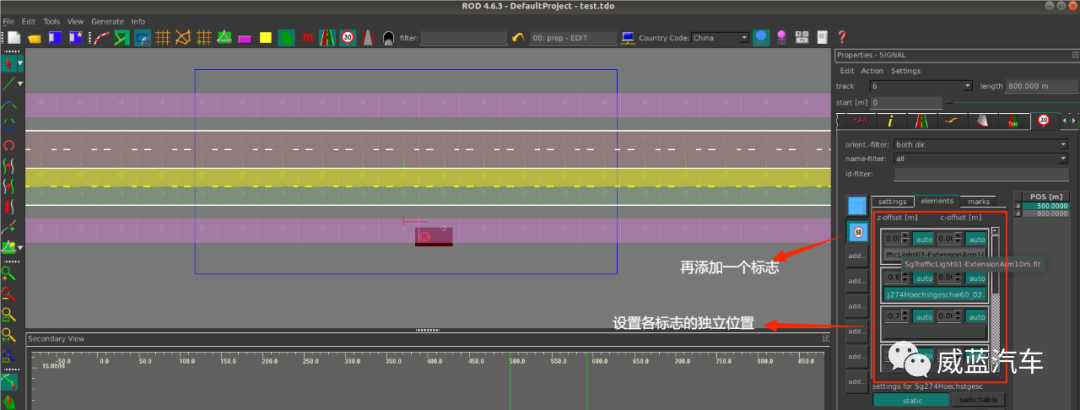The height and width of the screenshot is (410, 1080).
Task: Click the properties tab strip scroll arrows
Action: click(x=1069, y=121)
